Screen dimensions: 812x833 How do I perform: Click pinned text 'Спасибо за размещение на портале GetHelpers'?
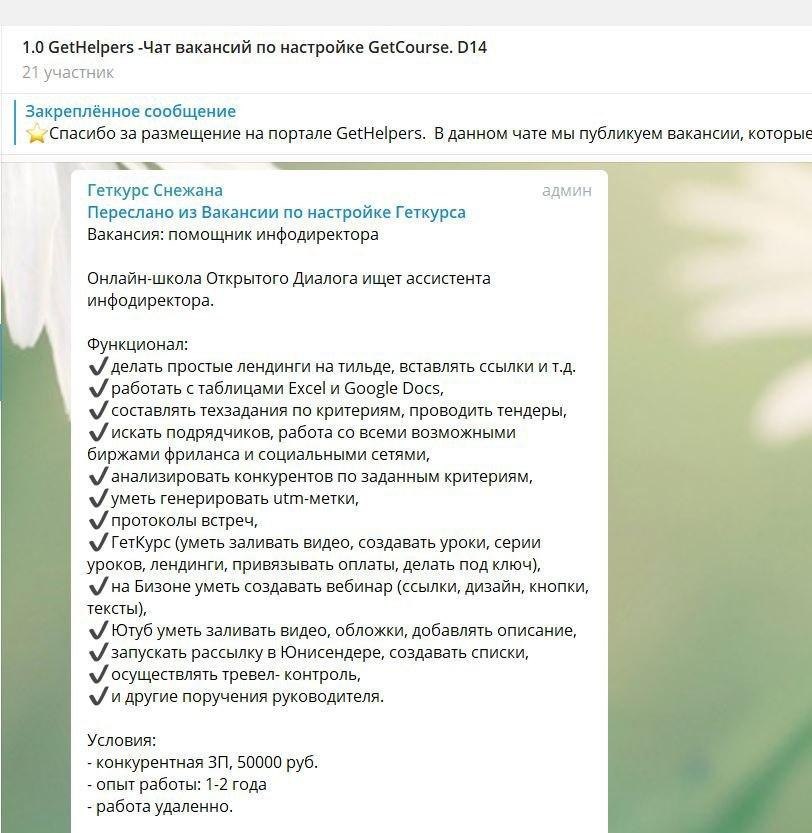point(237,133)
